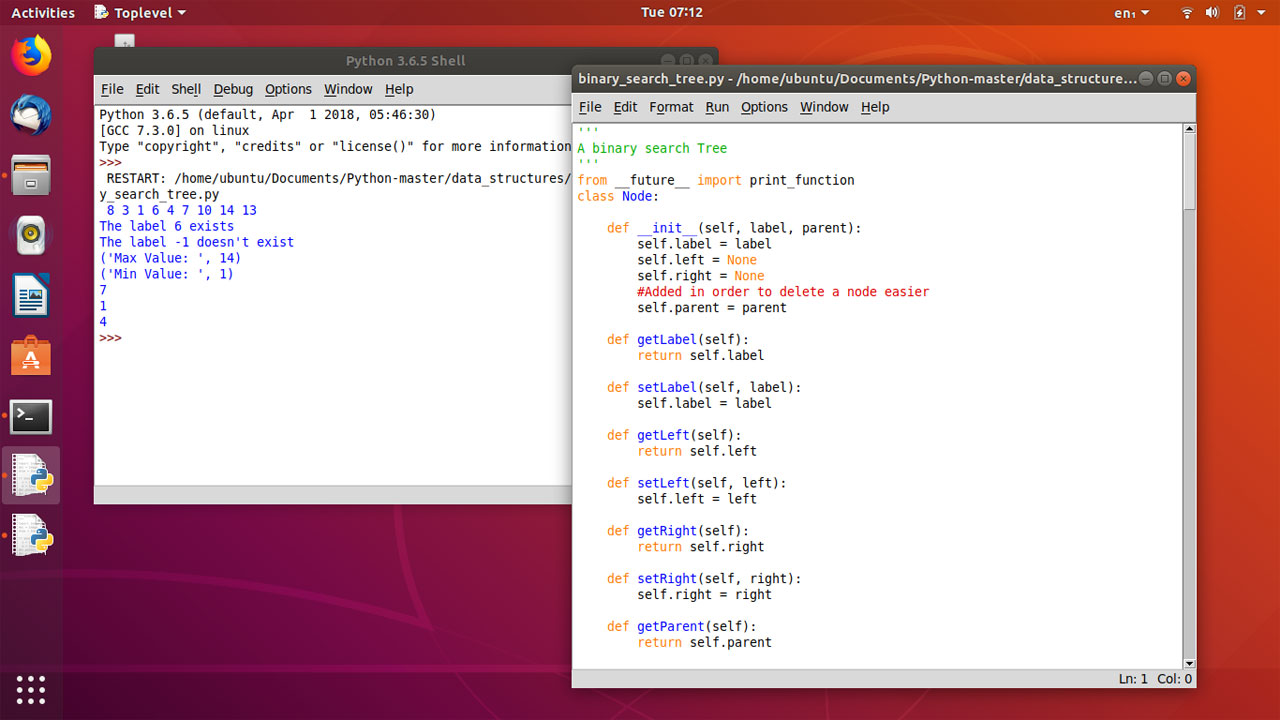
Task: Show Applications grid
Action: 31,690
